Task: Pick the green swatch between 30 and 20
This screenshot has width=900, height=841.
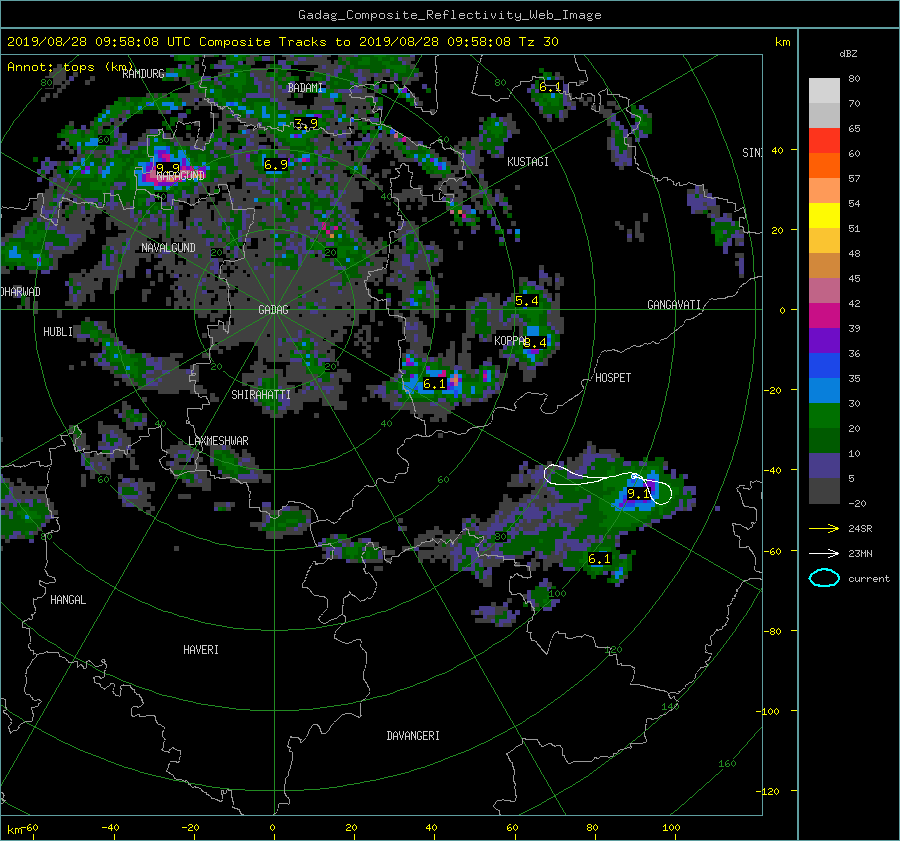Action: pyautogui.click(x=824, y=415)
